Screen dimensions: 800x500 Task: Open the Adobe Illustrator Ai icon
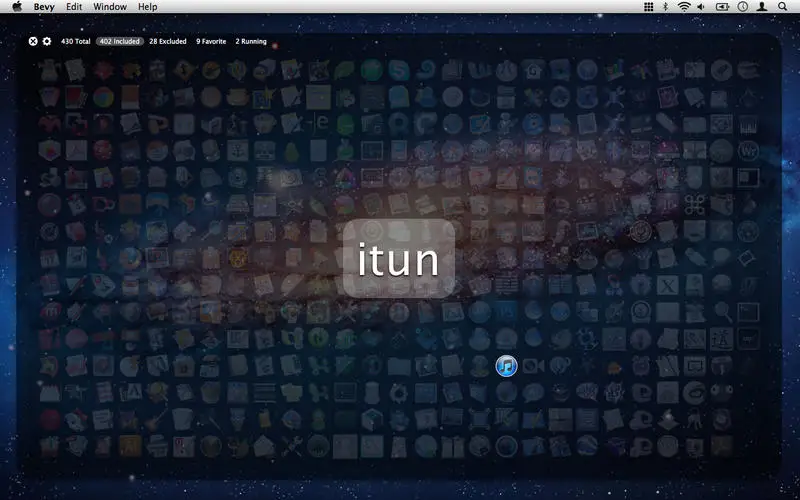click(x=130, y=446)
